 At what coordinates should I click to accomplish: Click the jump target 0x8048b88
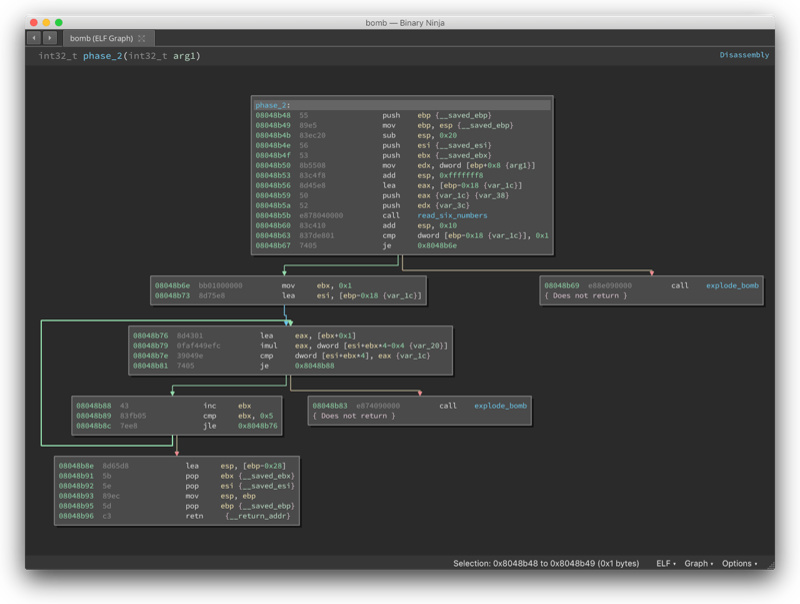(x=314, y=366)
